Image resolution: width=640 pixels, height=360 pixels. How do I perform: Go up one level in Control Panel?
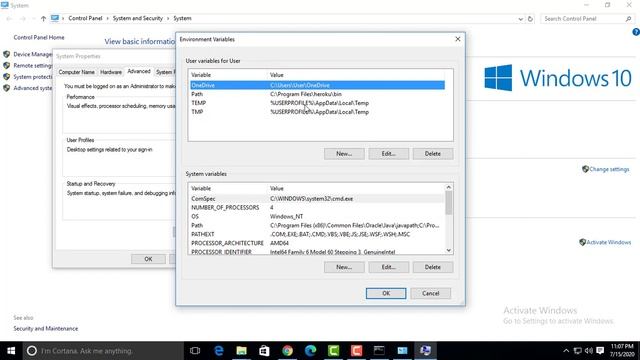coord(43,18)
